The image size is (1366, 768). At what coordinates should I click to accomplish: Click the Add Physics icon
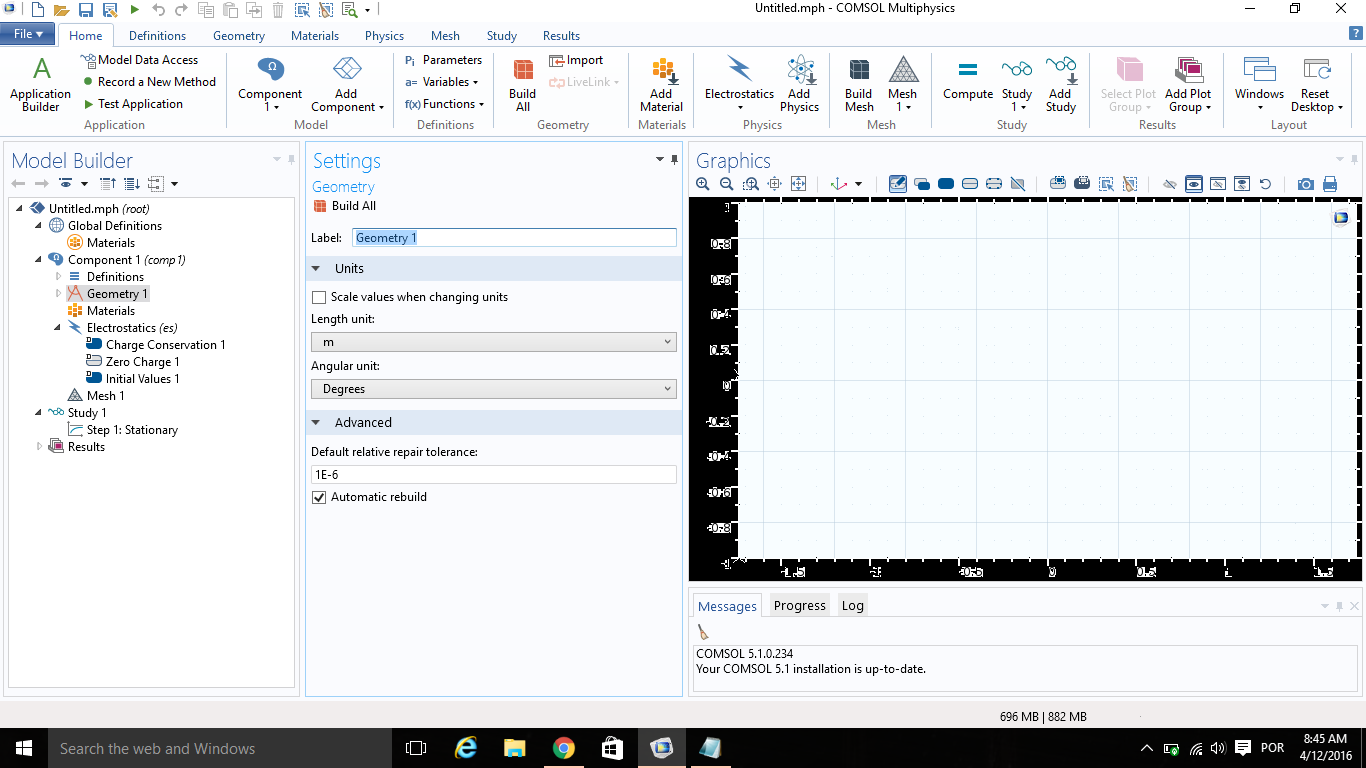pos(799,84)
